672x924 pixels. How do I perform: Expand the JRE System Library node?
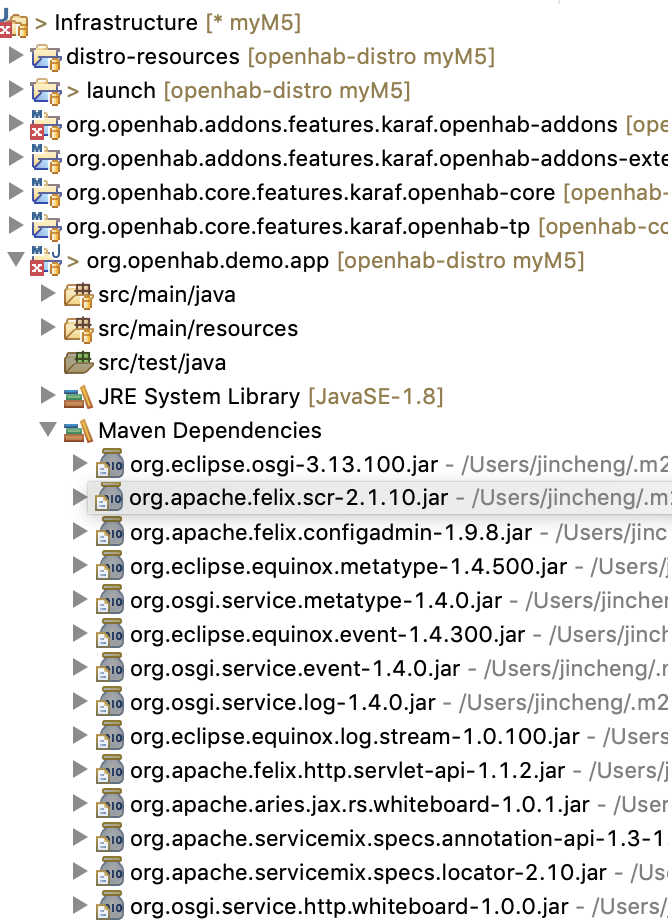click(48, 395)
